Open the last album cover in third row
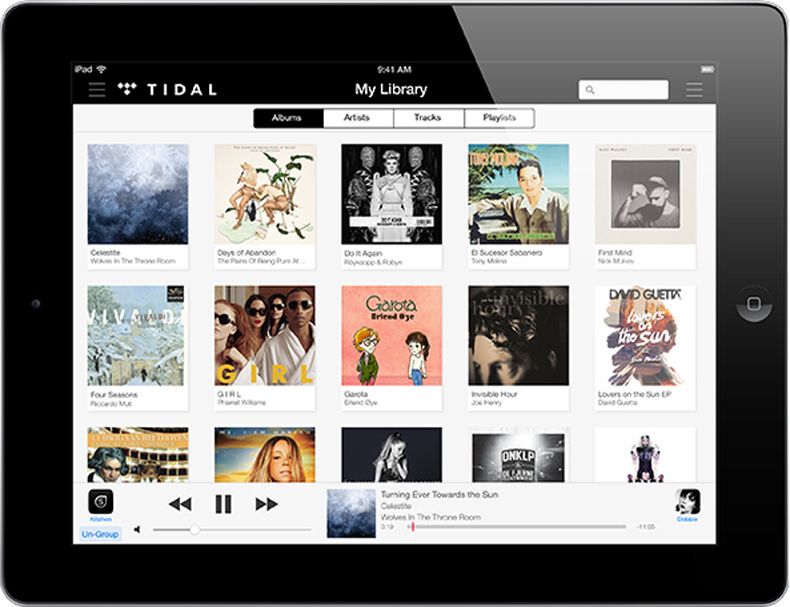 coord(645,455)
